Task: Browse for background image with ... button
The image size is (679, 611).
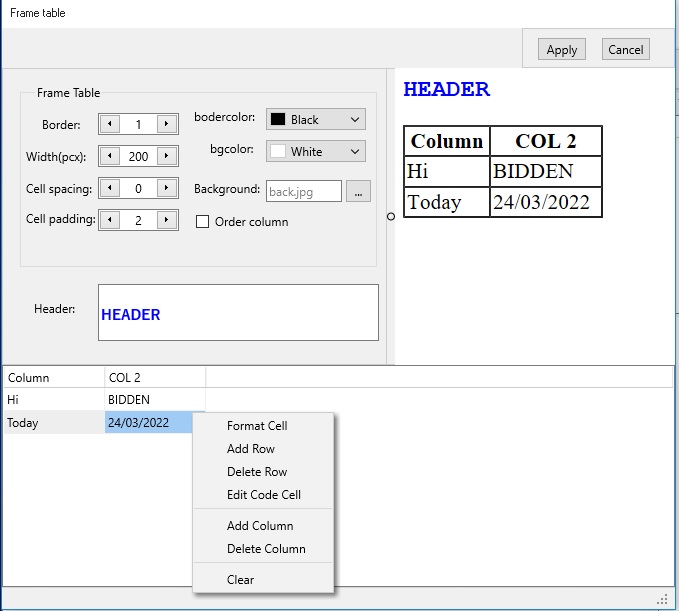Action: tap(358, 191)
